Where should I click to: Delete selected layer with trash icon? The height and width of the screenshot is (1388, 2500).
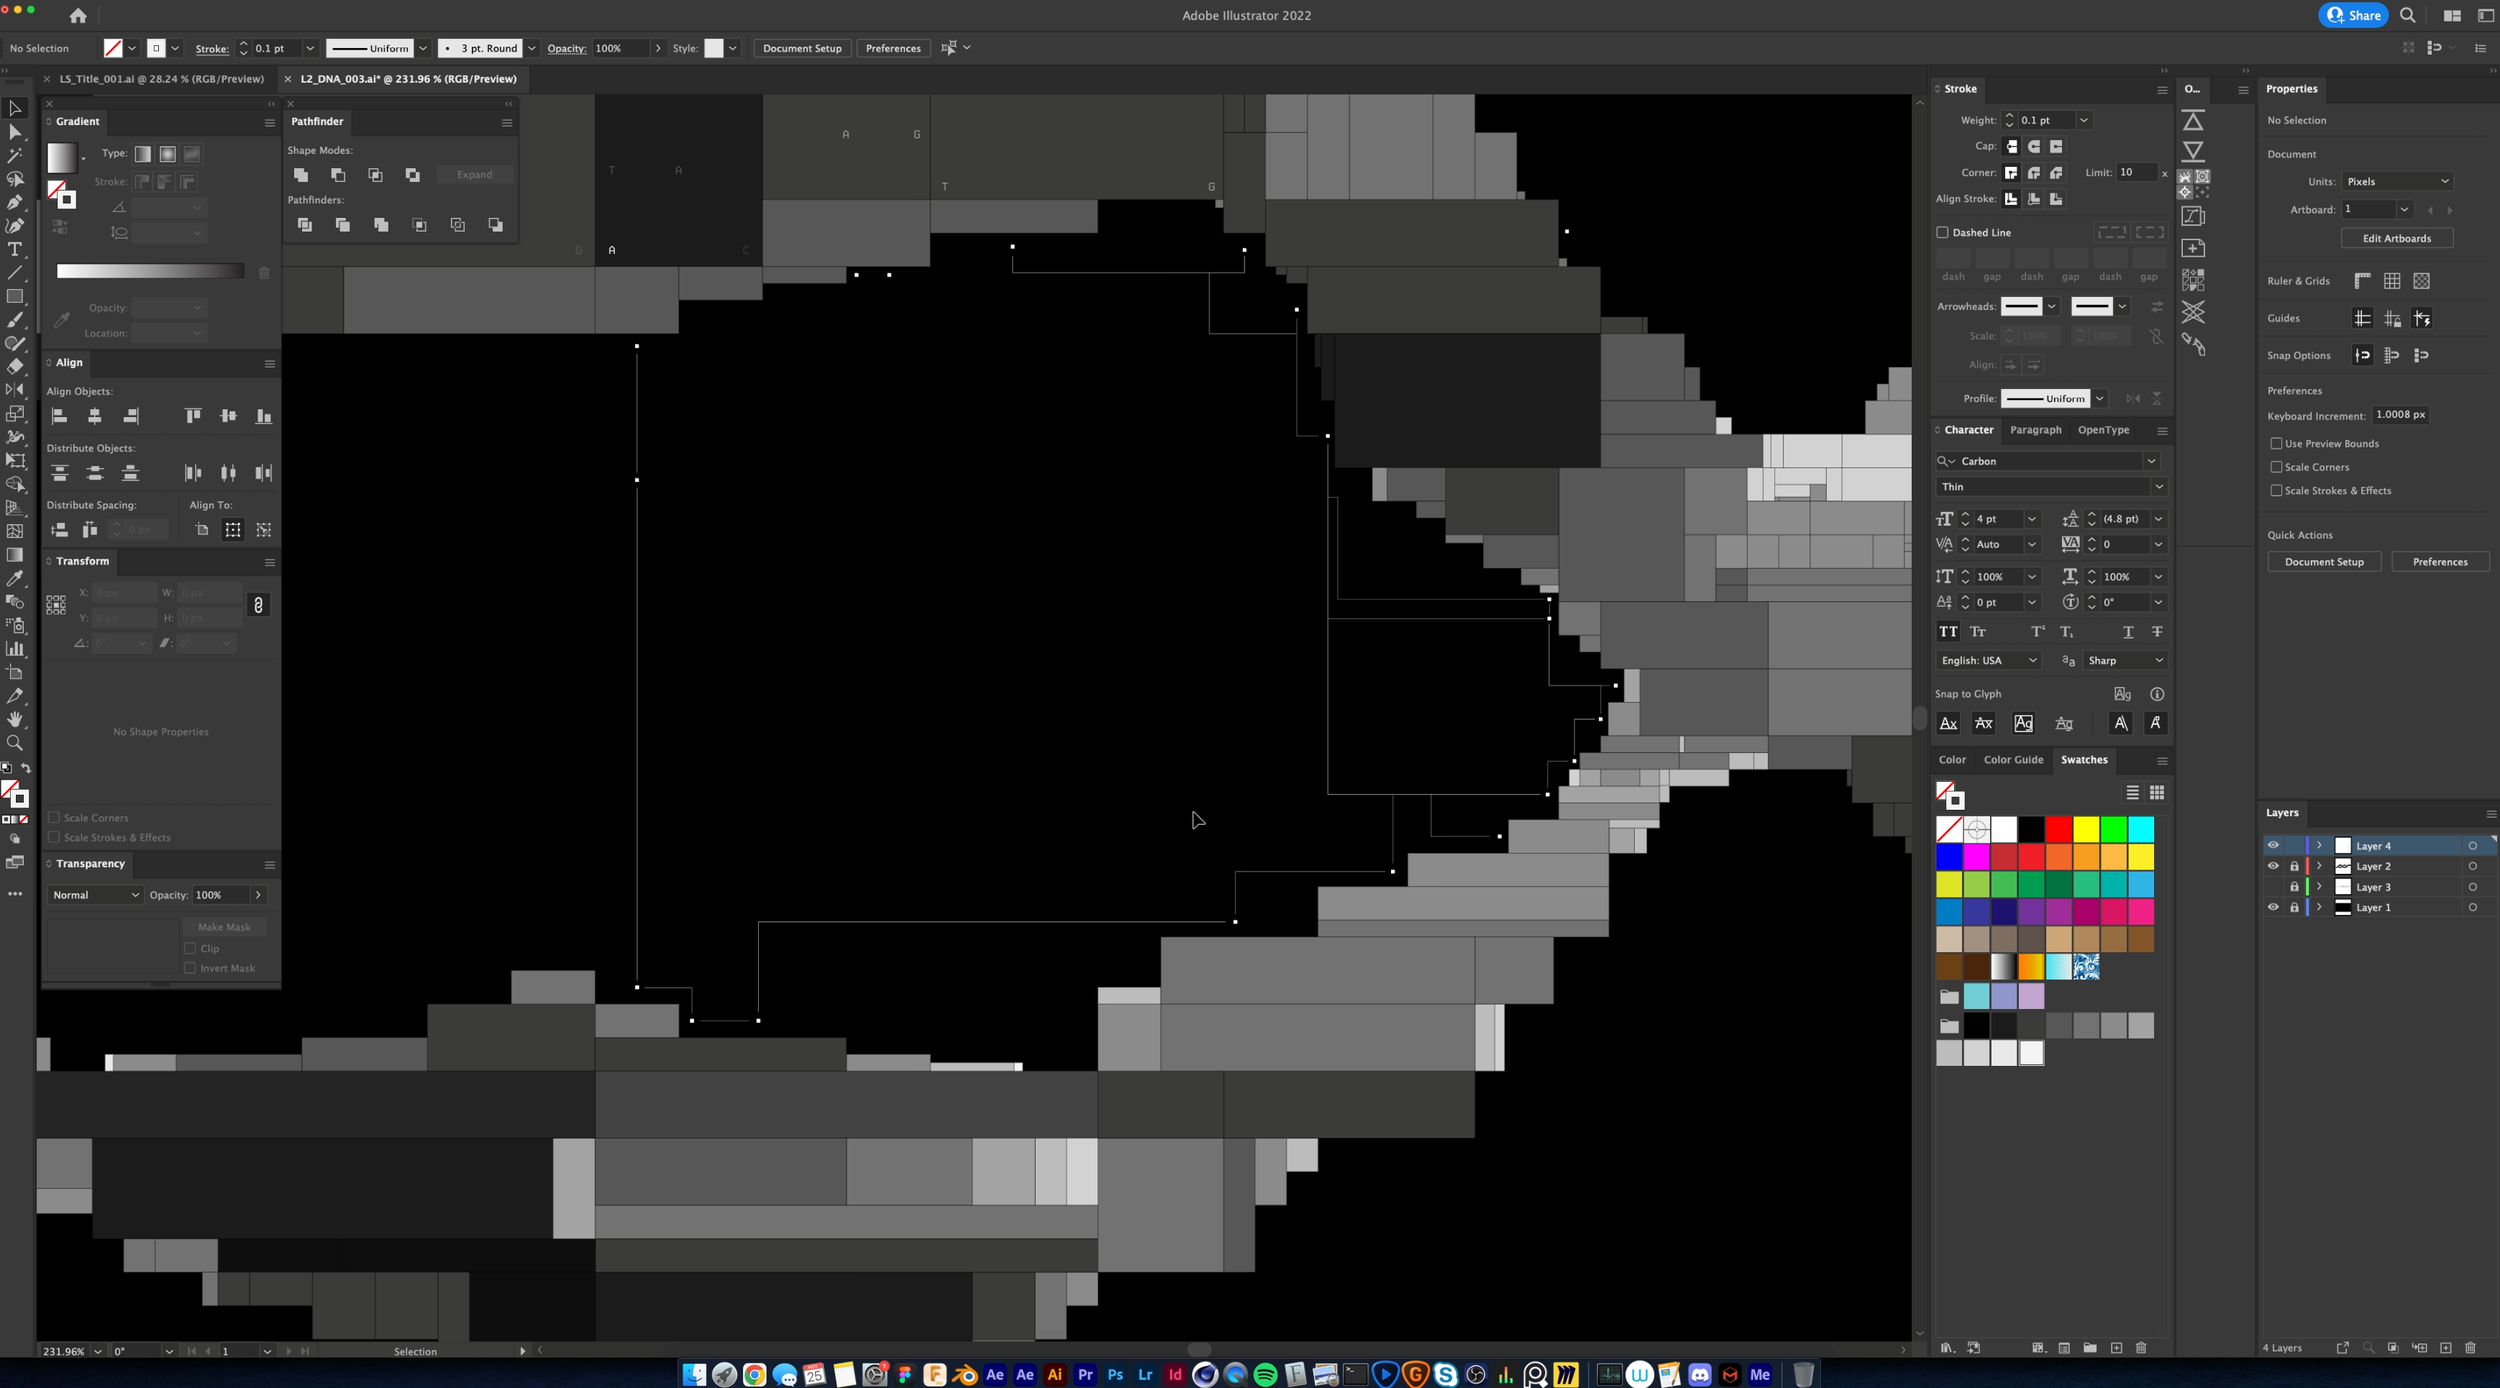pyautogui.click(x=2470, y=1348)
